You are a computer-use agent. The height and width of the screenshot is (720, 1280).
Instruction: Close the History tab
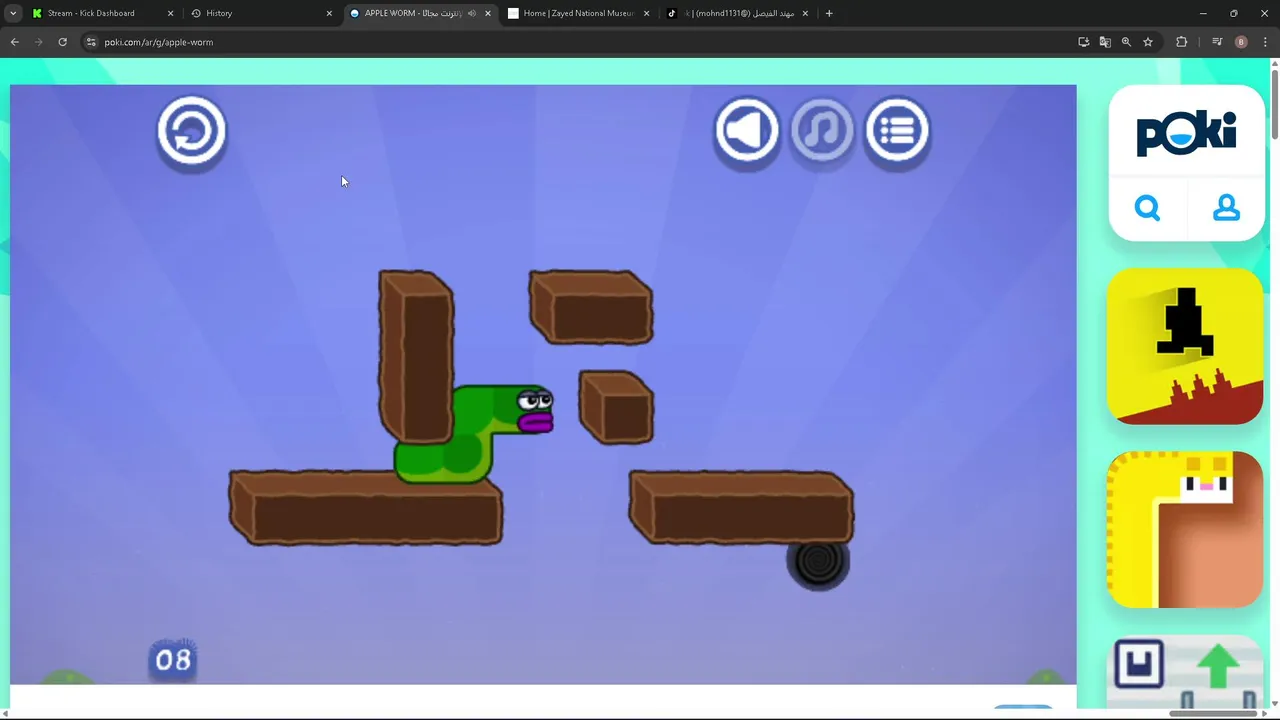[x=329, y=13]
